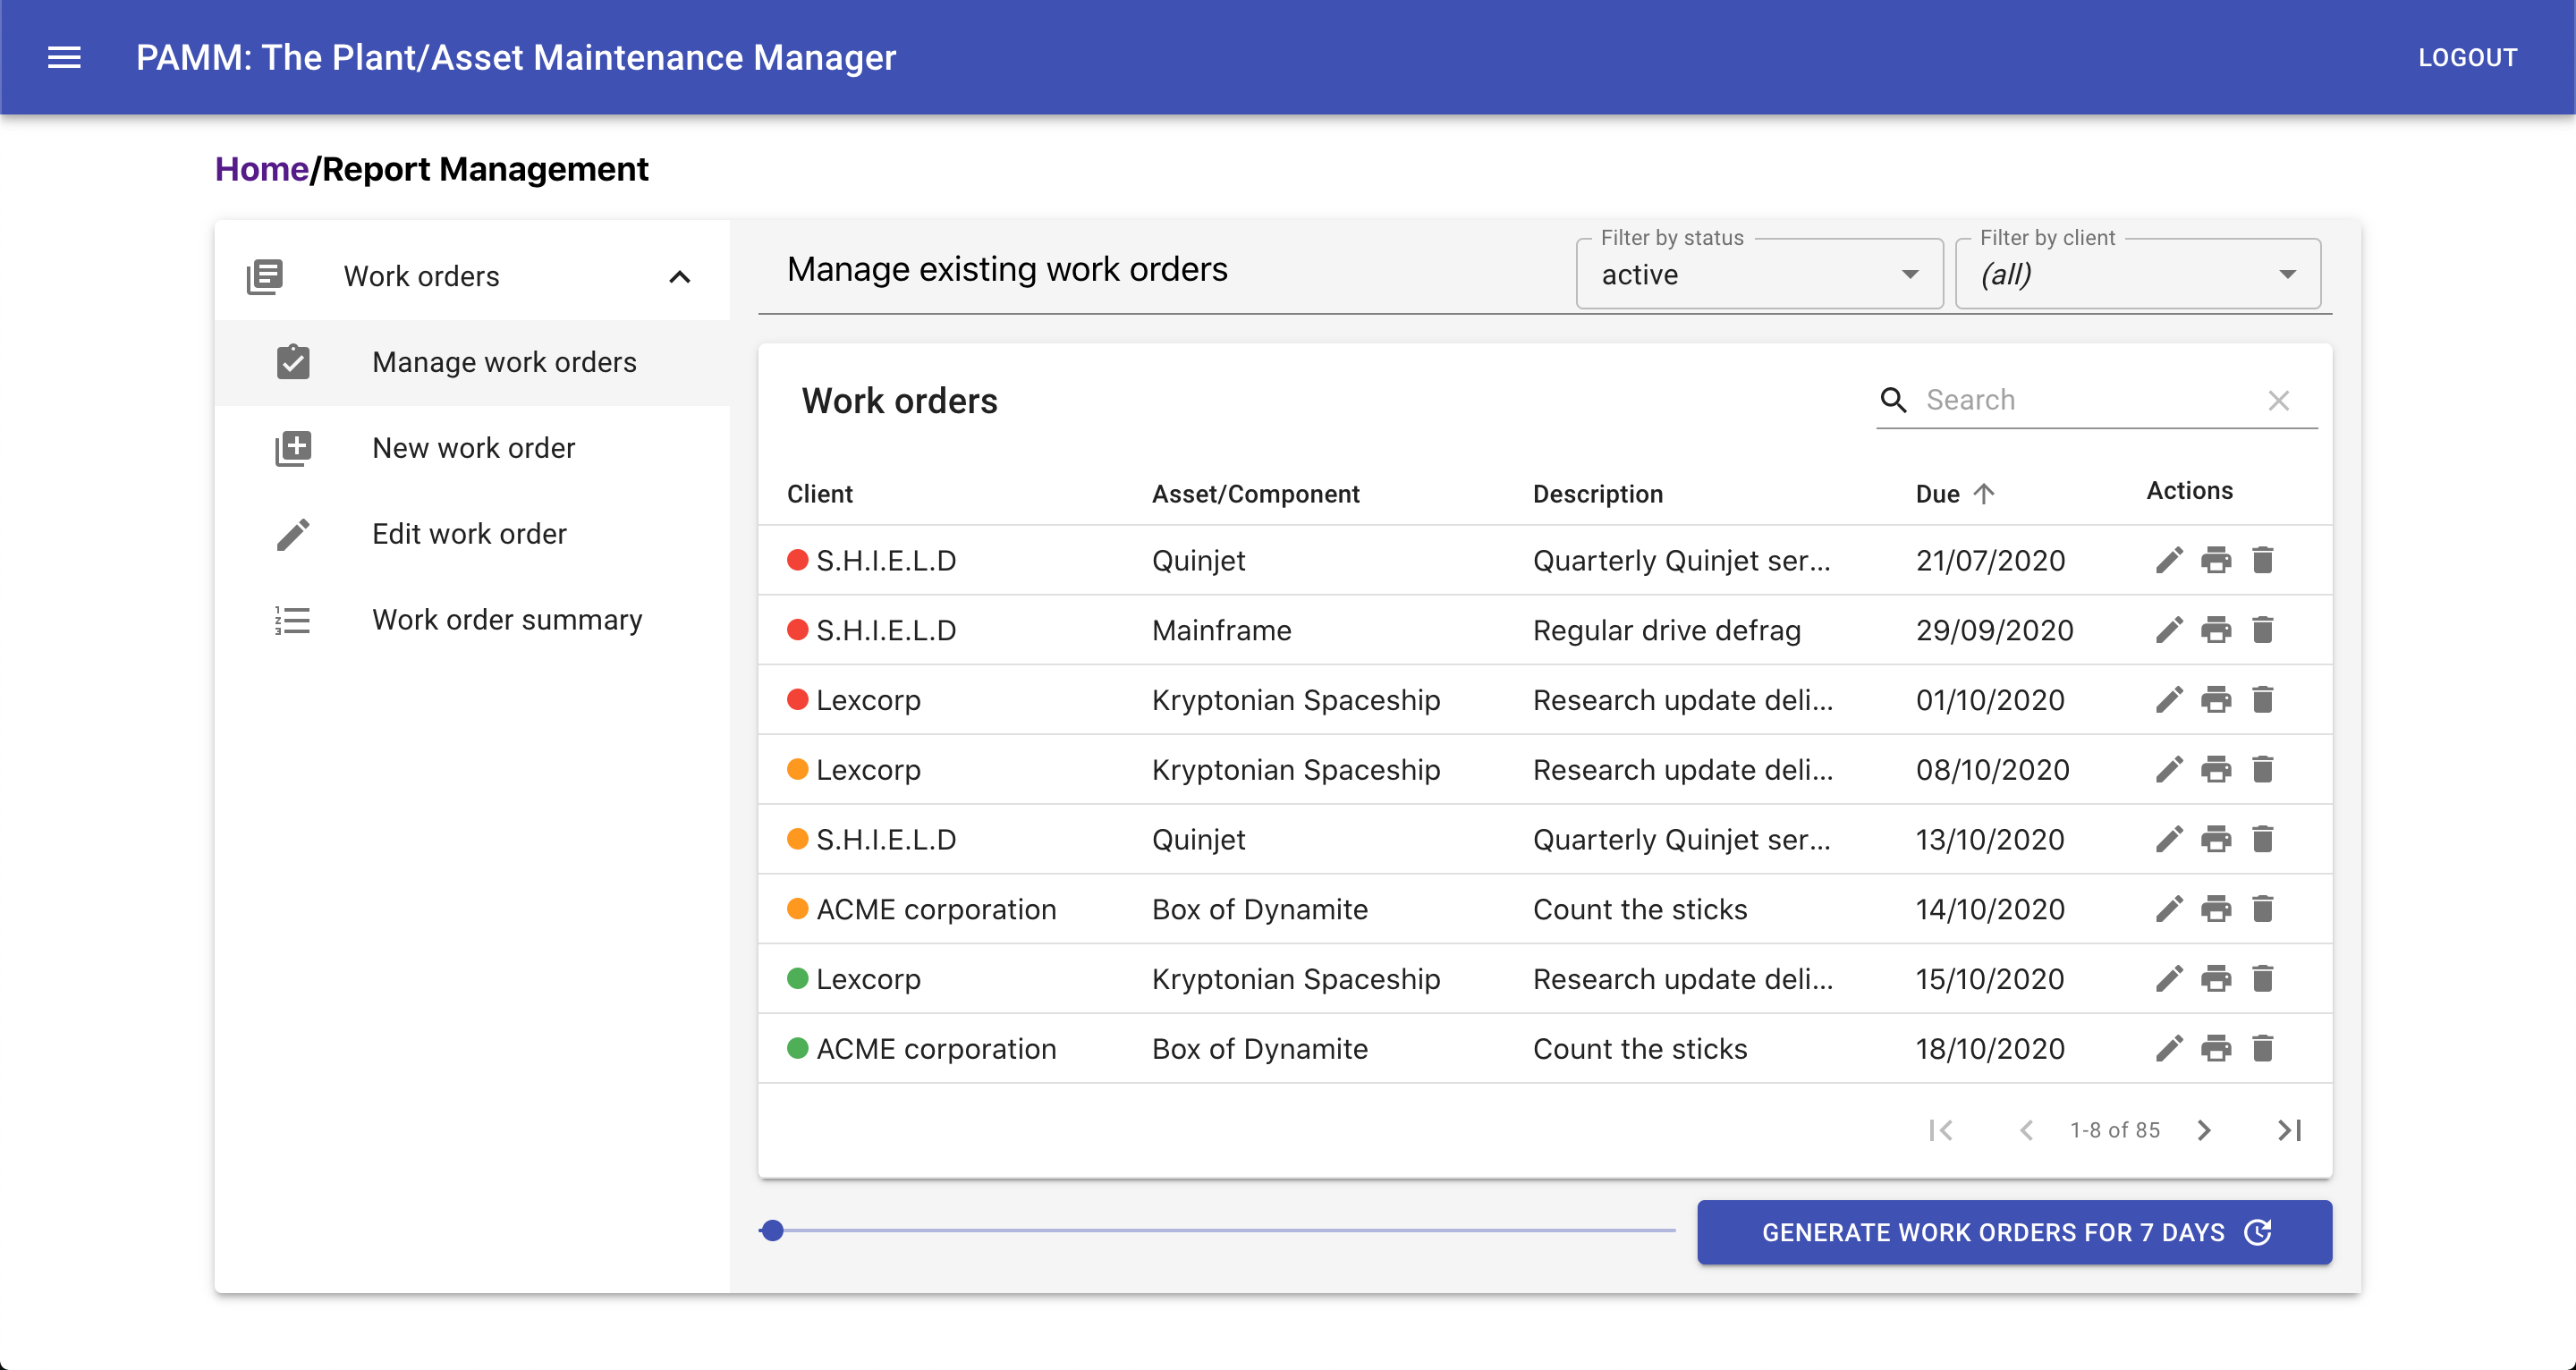Delete the Lexcorp order due 15/10/2020

click(2263, 979)
